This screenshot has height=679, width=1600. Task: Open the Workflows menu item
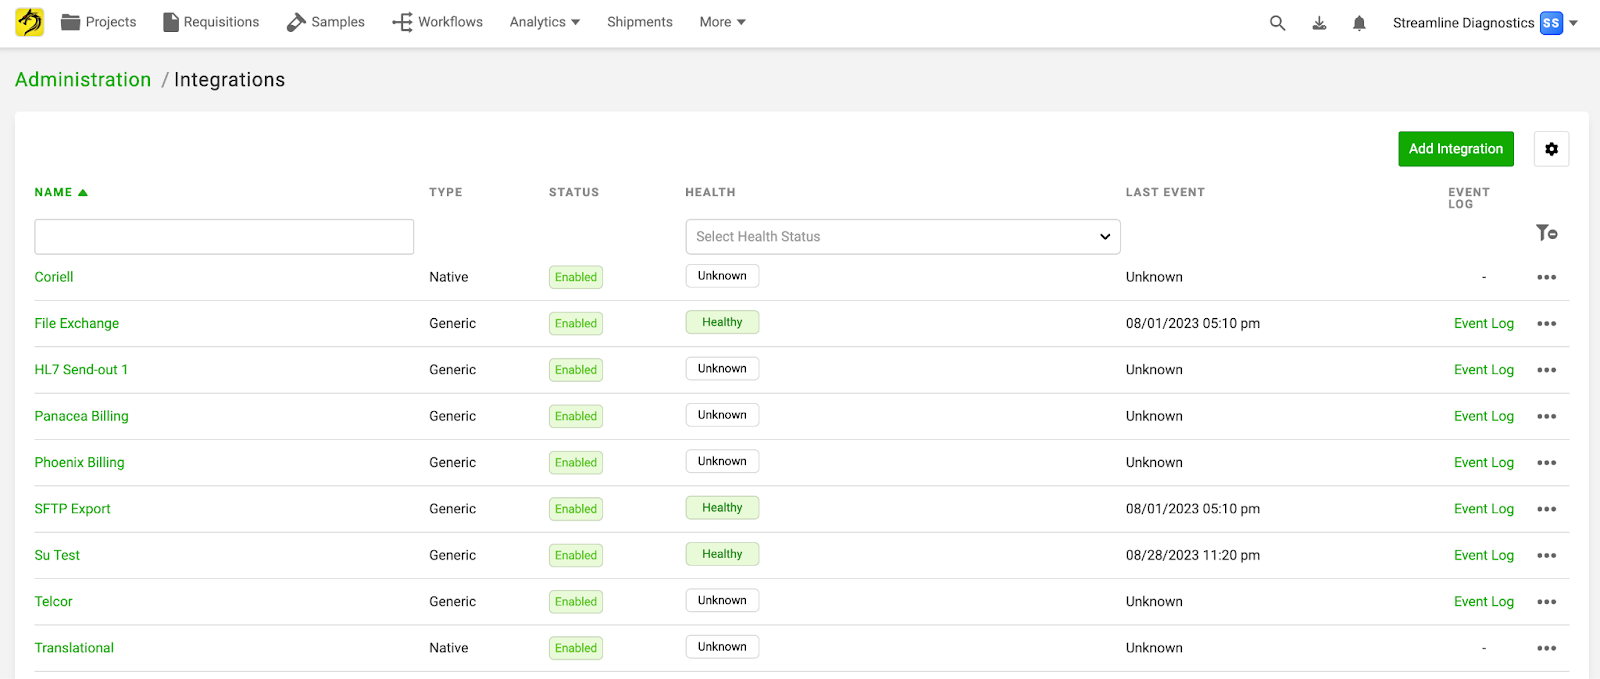pyautogui.click(x=437, y=22)
